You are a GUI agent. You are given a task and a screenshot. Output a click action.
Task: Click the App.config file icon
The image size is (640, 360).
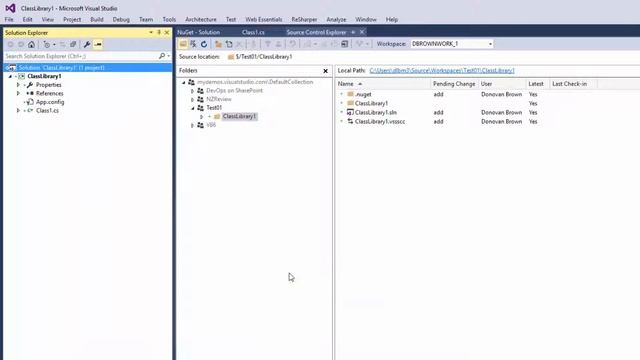(30, 102)
